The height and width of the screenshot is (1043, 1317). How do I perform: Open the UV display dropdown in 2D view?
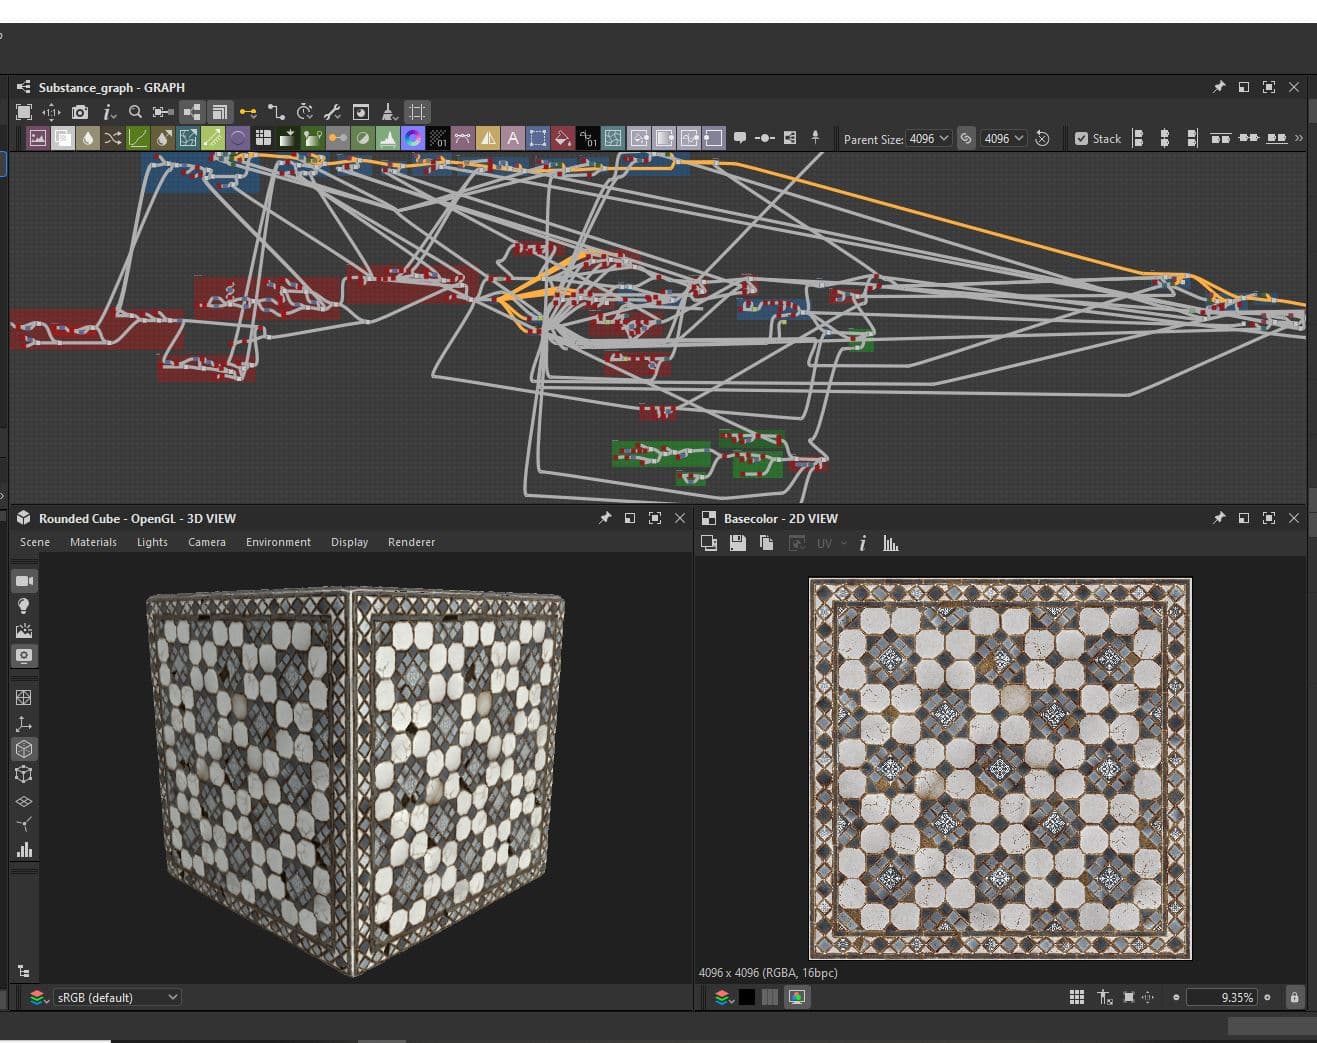[x=831, y=543]
